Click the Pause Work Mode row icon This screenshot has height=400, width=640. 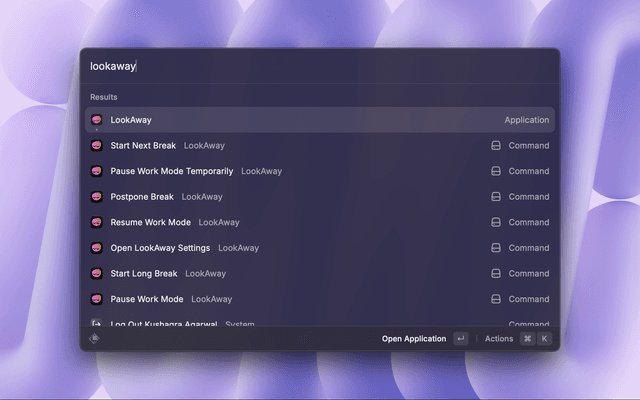click(x=97, y=299)
